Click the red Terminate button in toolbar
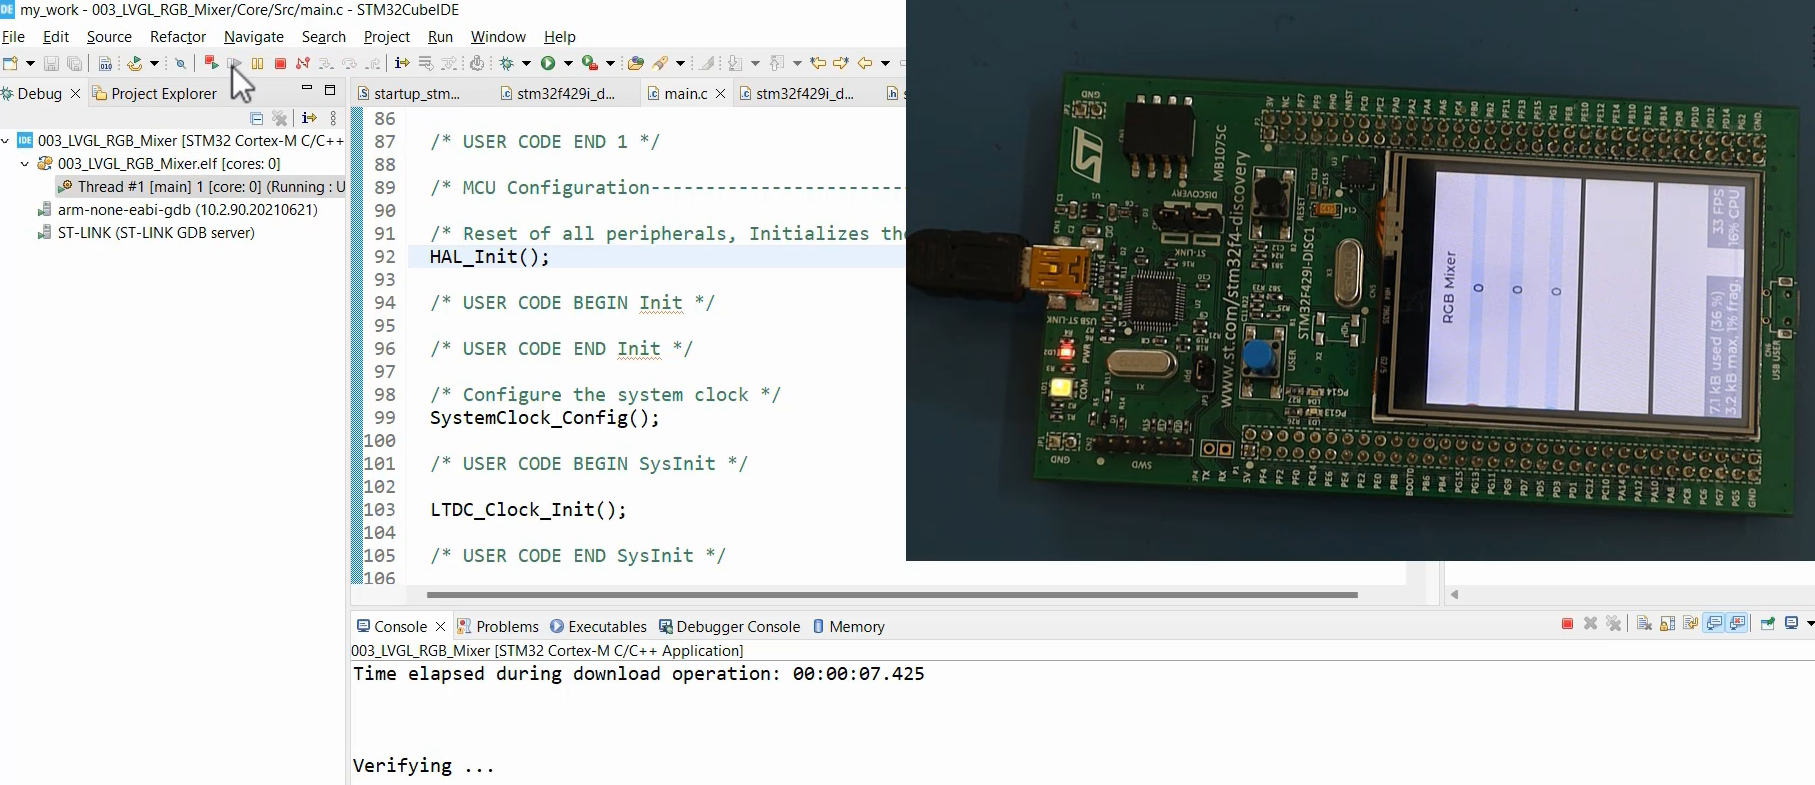This screenshot has width=1815, height=785. coord(281,63)
